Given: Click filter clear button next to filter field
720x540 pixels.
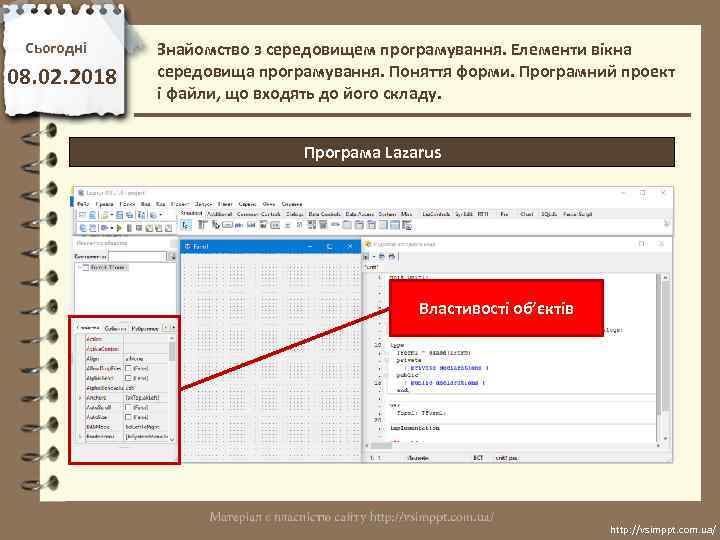Looking at the screenshot, I should (172, 257).
